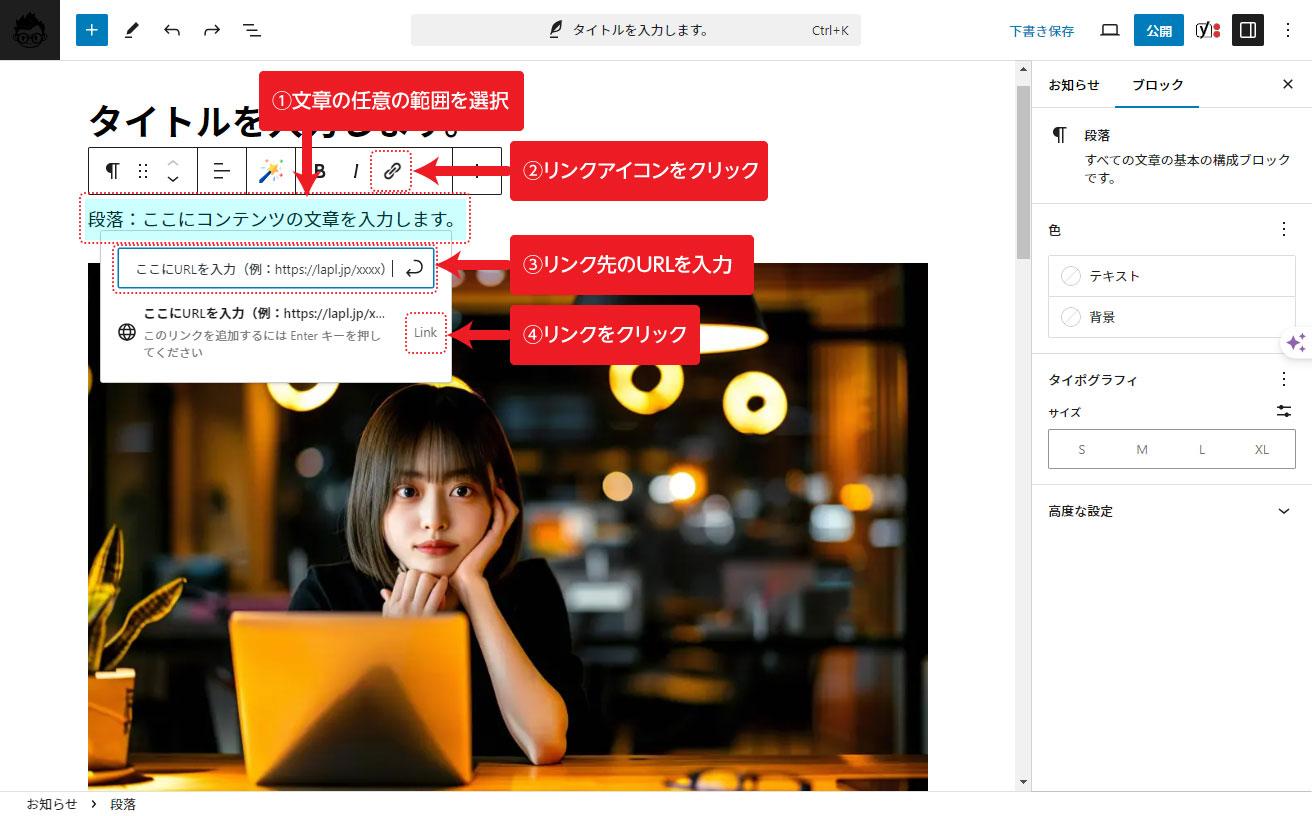Open the block inserter with the plus icon
The width and height of the screenshot is (1312, 816).
(x=91, y=30)
